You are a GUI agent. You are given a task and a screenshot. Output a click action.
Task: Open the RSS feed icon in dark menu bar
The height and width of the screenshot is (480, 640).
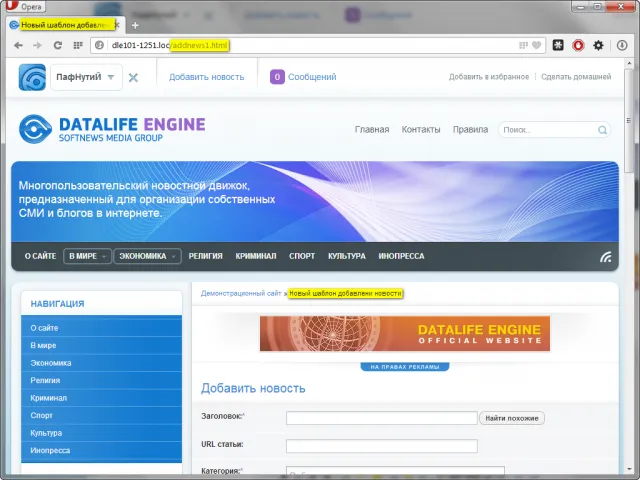point(606,256)
